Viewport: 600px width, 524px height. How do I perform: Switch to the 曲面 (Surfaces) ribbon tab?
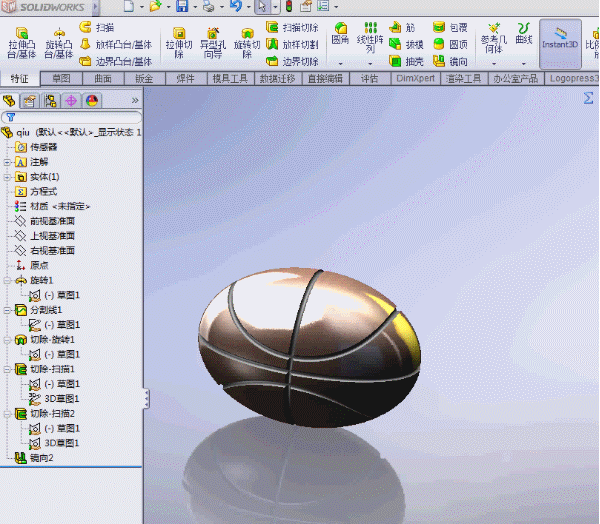pos(103,78)
